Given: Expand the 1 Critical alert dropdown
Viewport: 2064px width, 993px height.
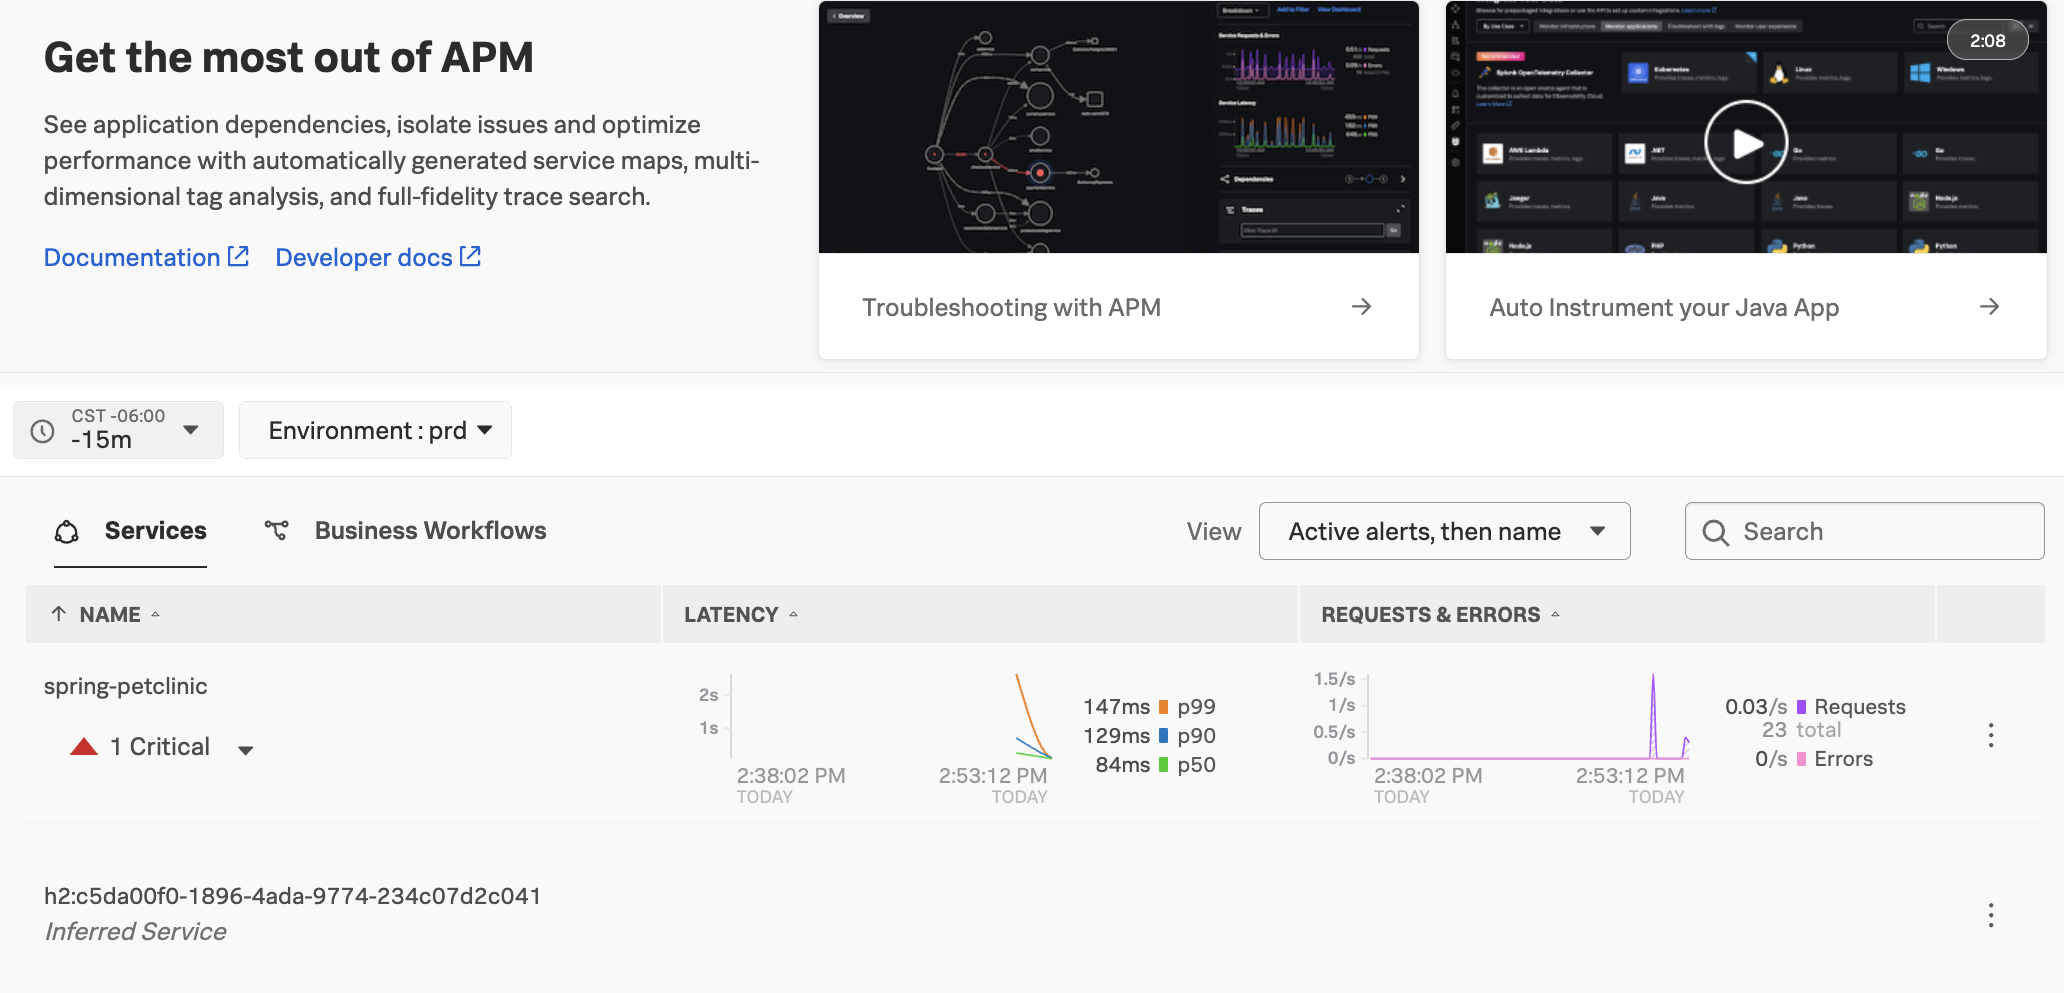Looking at the screenshot, I should 246,749.
